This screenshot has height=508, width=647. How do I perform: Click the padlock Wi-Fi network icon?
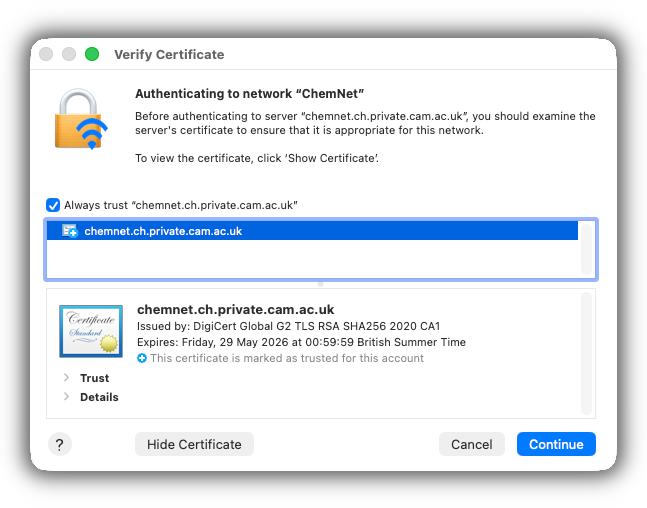pyautogui.click(x=82, y=119)
